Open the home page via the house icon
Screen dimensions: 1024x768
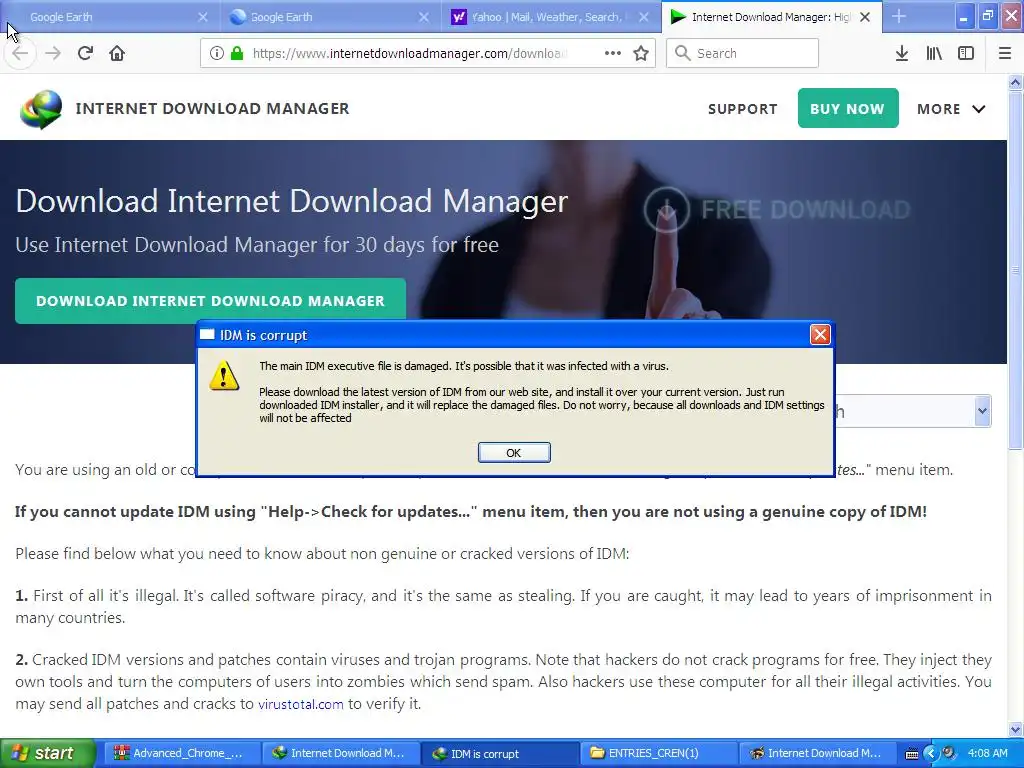tap(117, 53)
